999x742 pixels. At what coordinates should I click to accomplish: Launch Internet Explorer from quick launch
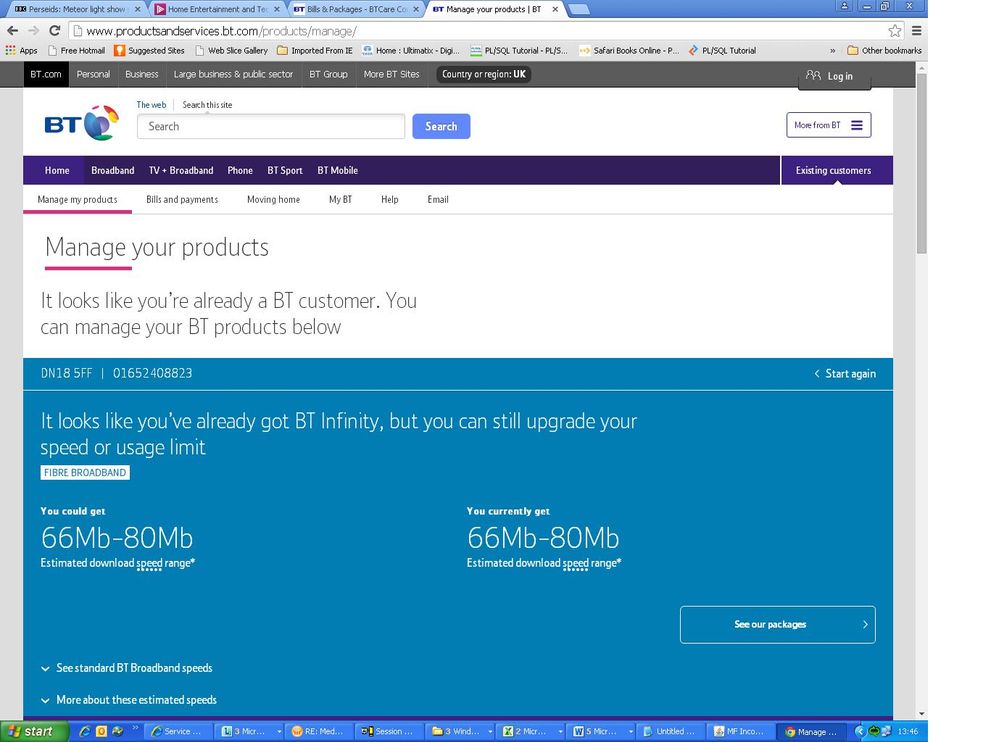84,731
